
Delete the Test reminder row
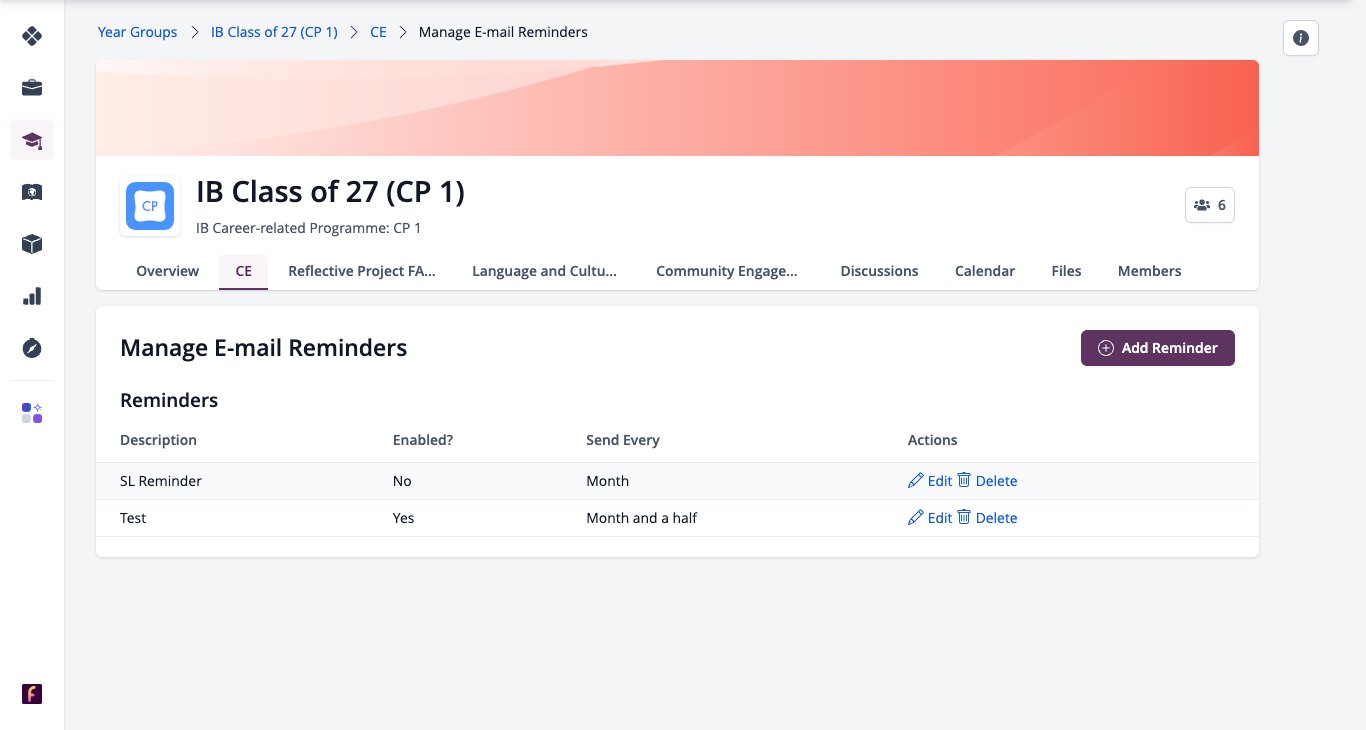(987, 518)
